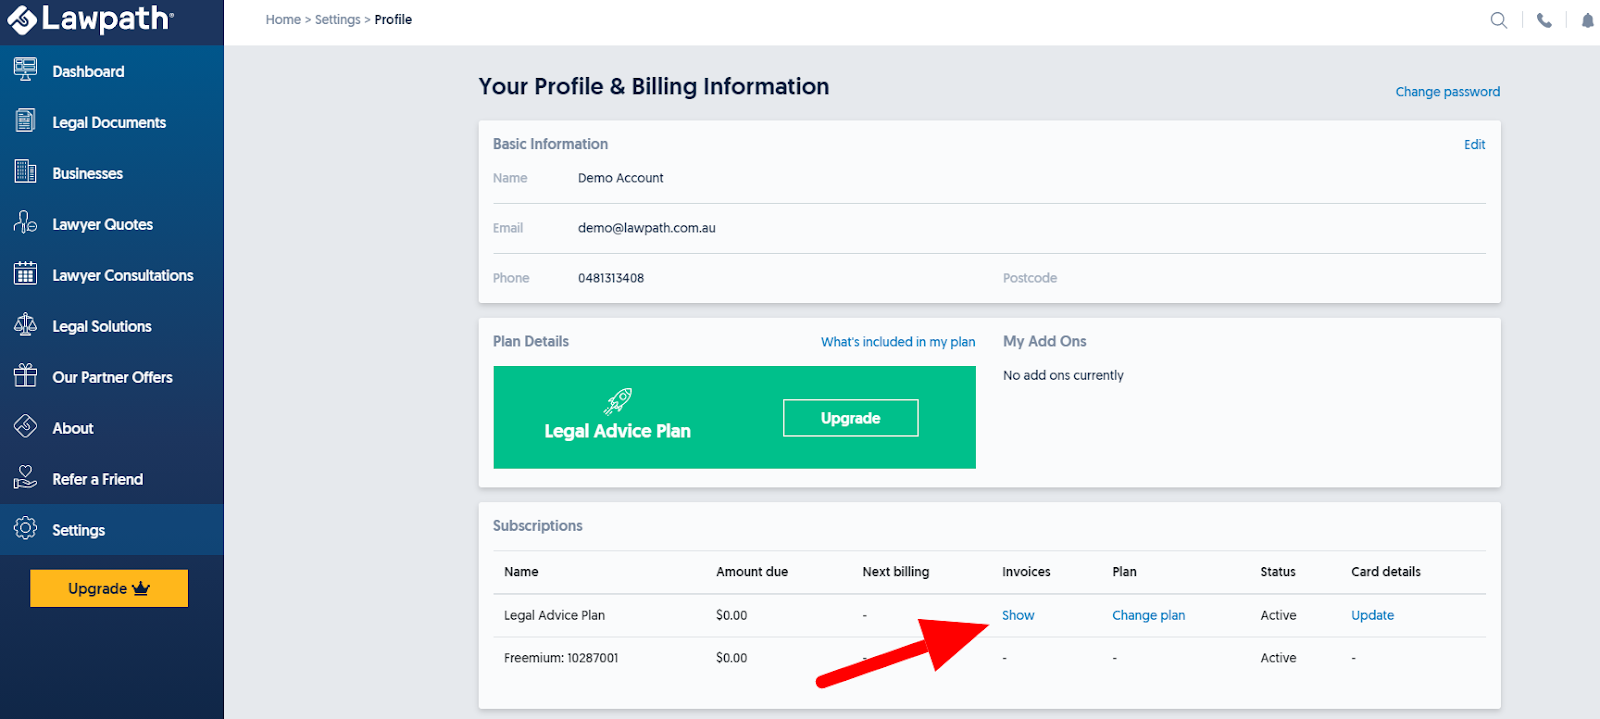Click the Card details column header
The width and height of the screenshot is (1600, 719).
1385,572
